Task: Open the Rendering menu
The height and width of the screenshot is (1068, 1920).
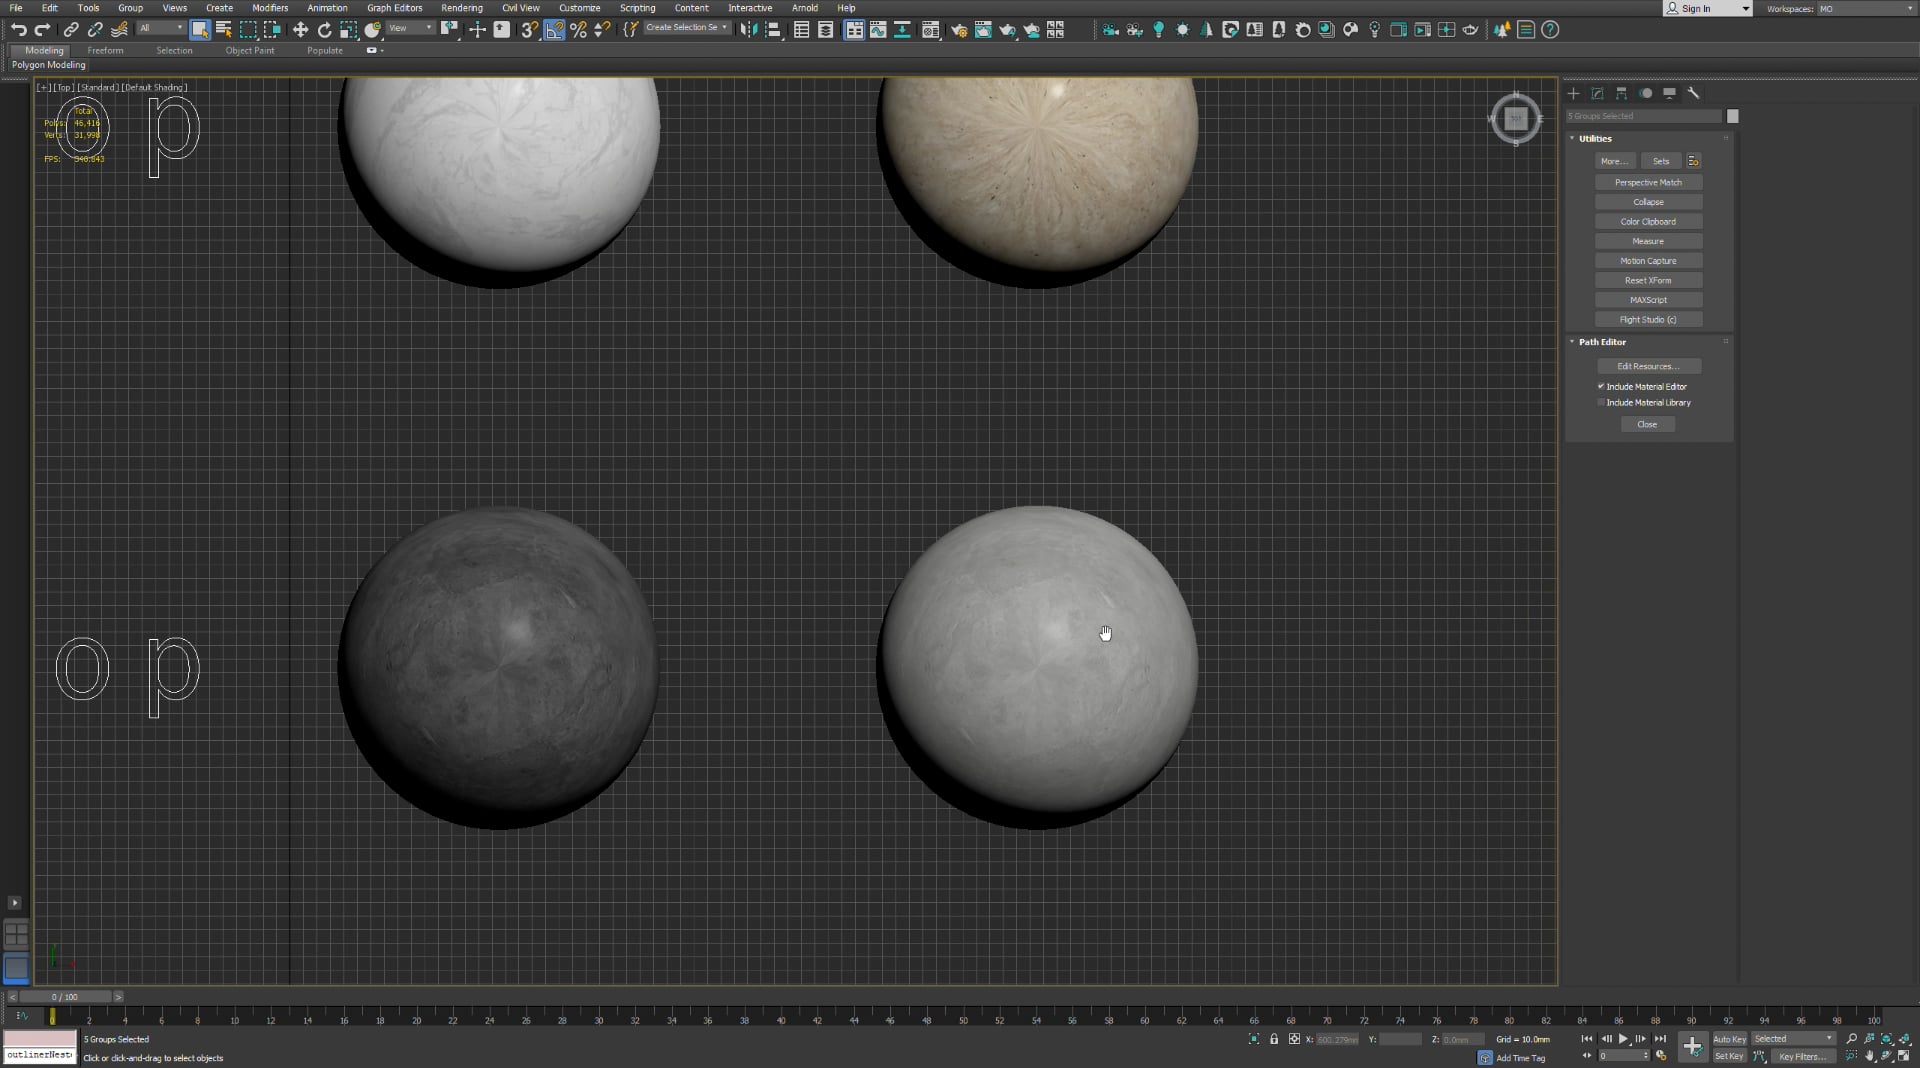Action: click(x=461, y=8)
